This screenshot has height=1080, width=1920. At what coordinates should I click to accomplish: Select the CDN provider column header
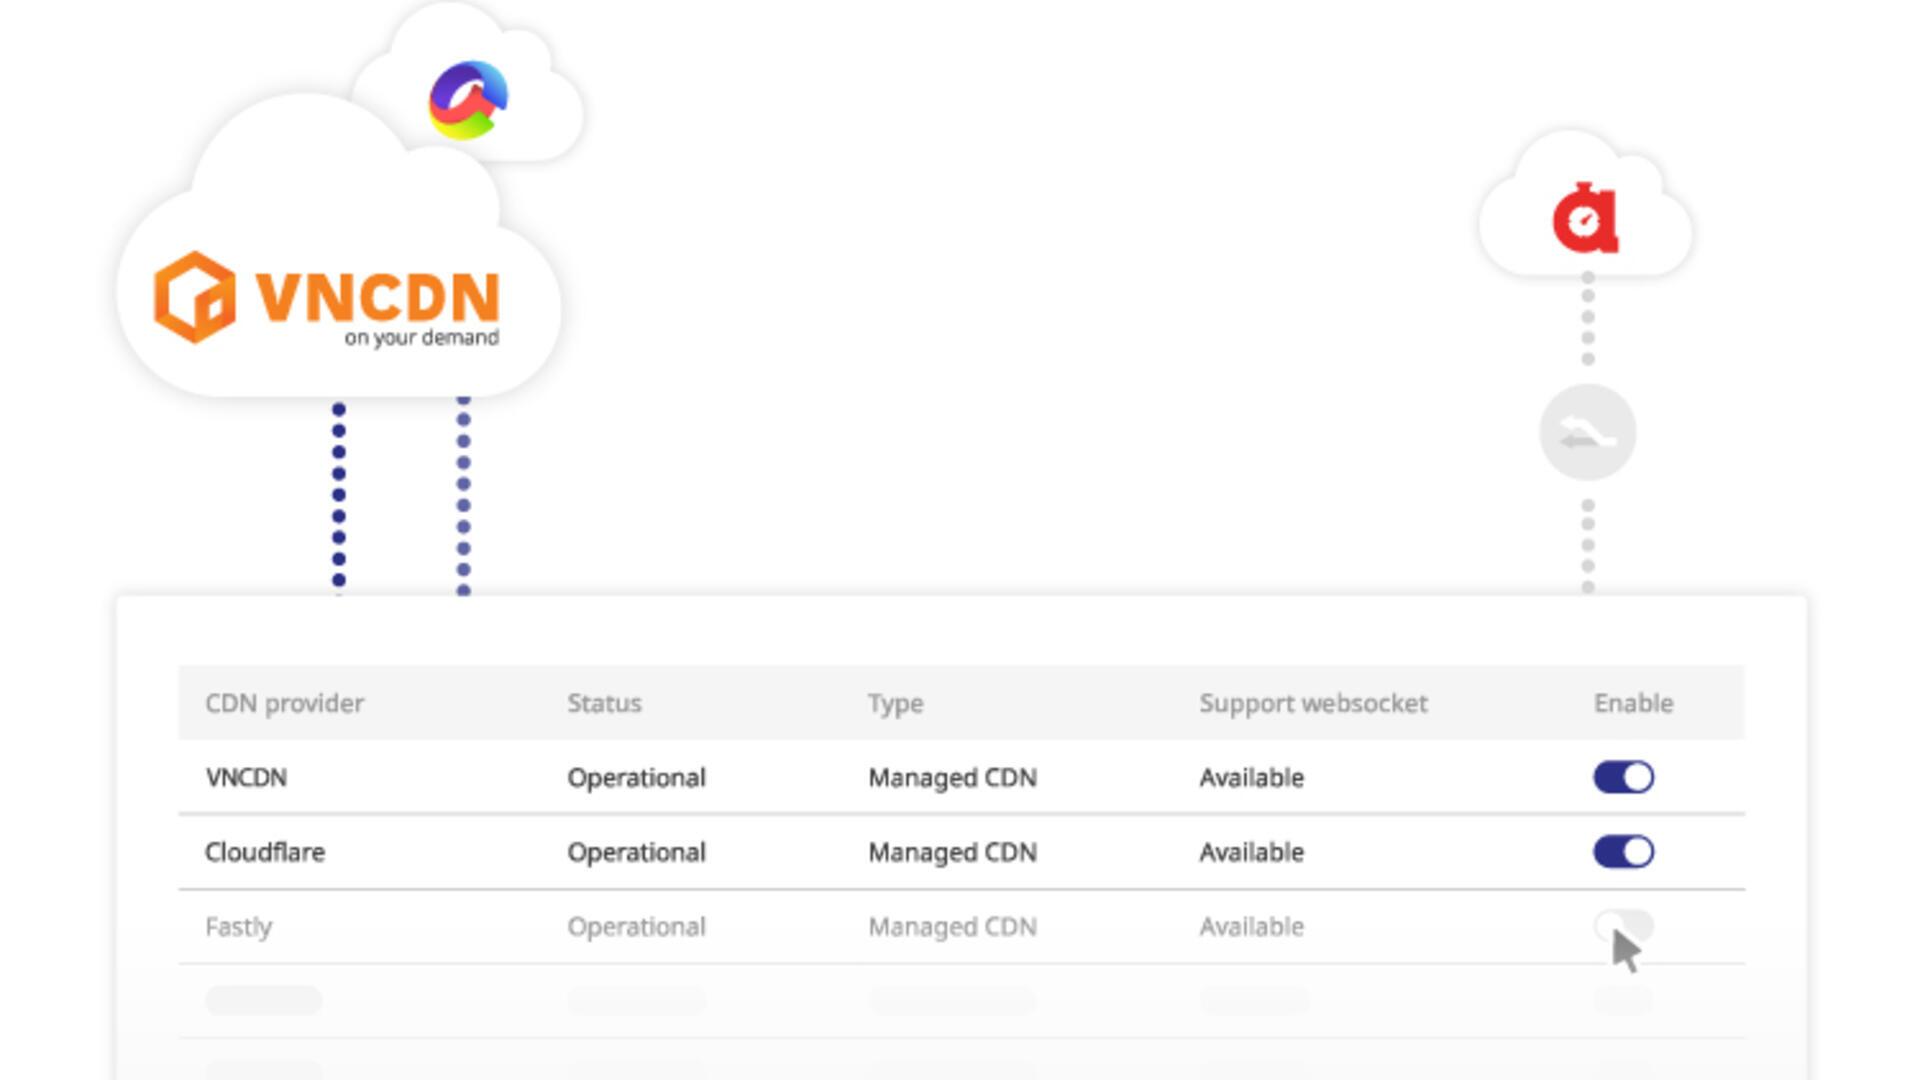pos(284,703)
